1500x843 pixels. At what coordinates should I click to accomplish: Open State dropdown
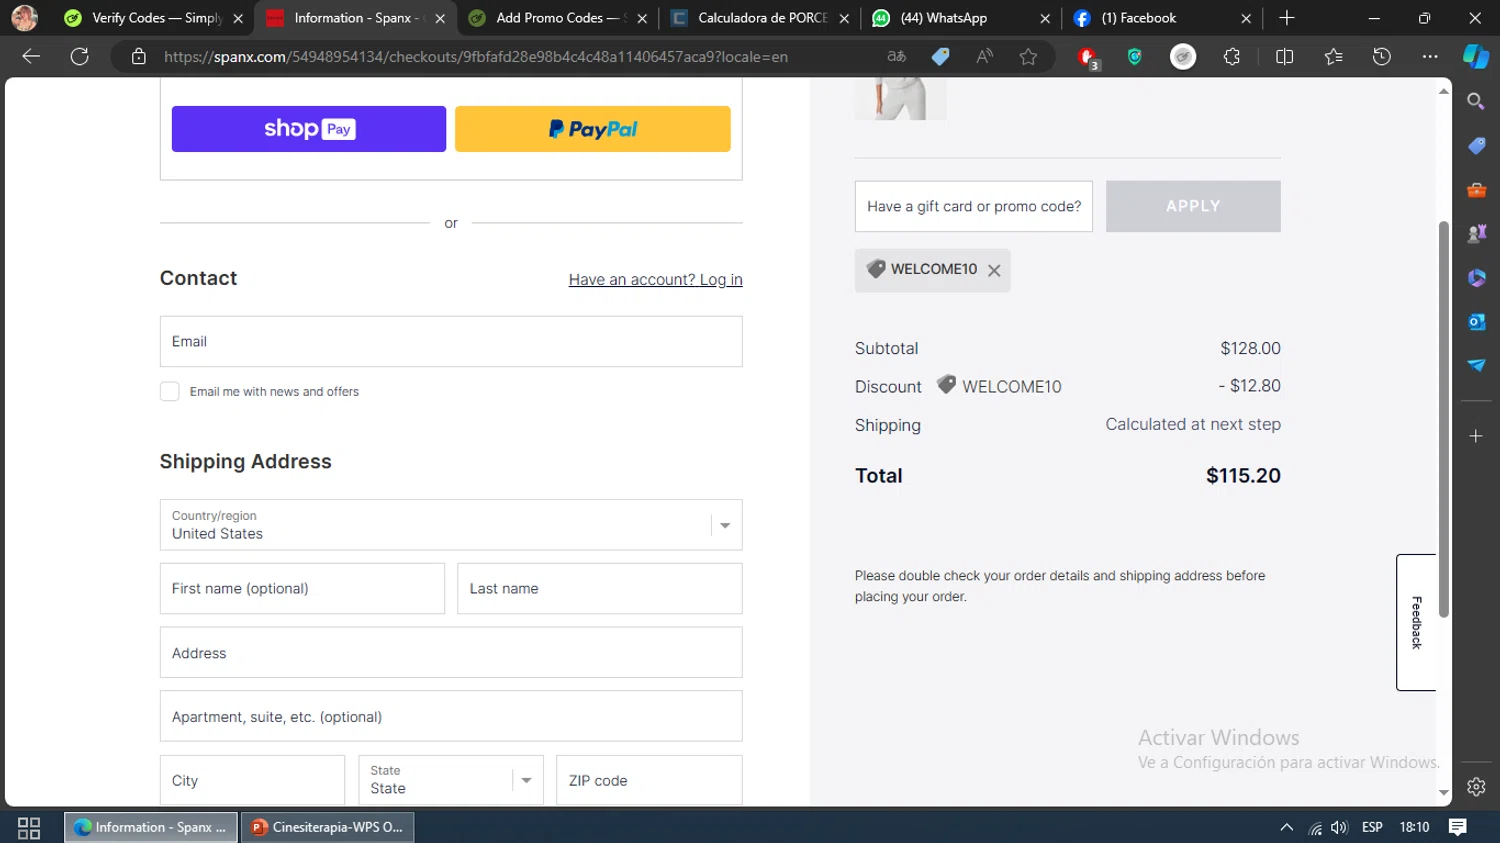(x=451, y=780)
